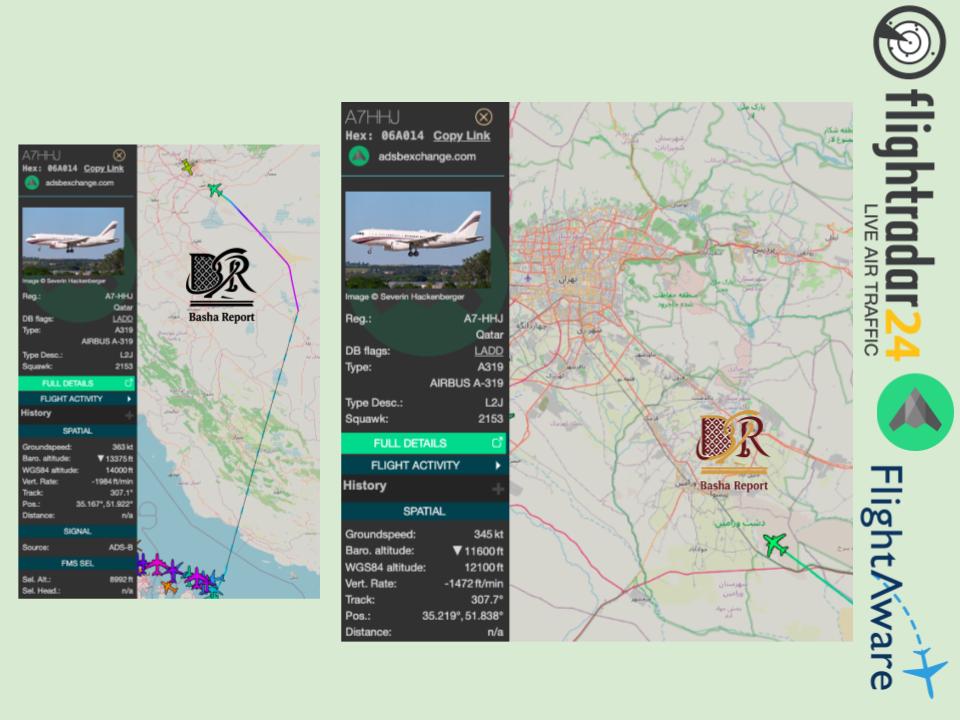Select teal aircraft icon at purple track end
Screen dimensions: 960x720
(214, 190)
